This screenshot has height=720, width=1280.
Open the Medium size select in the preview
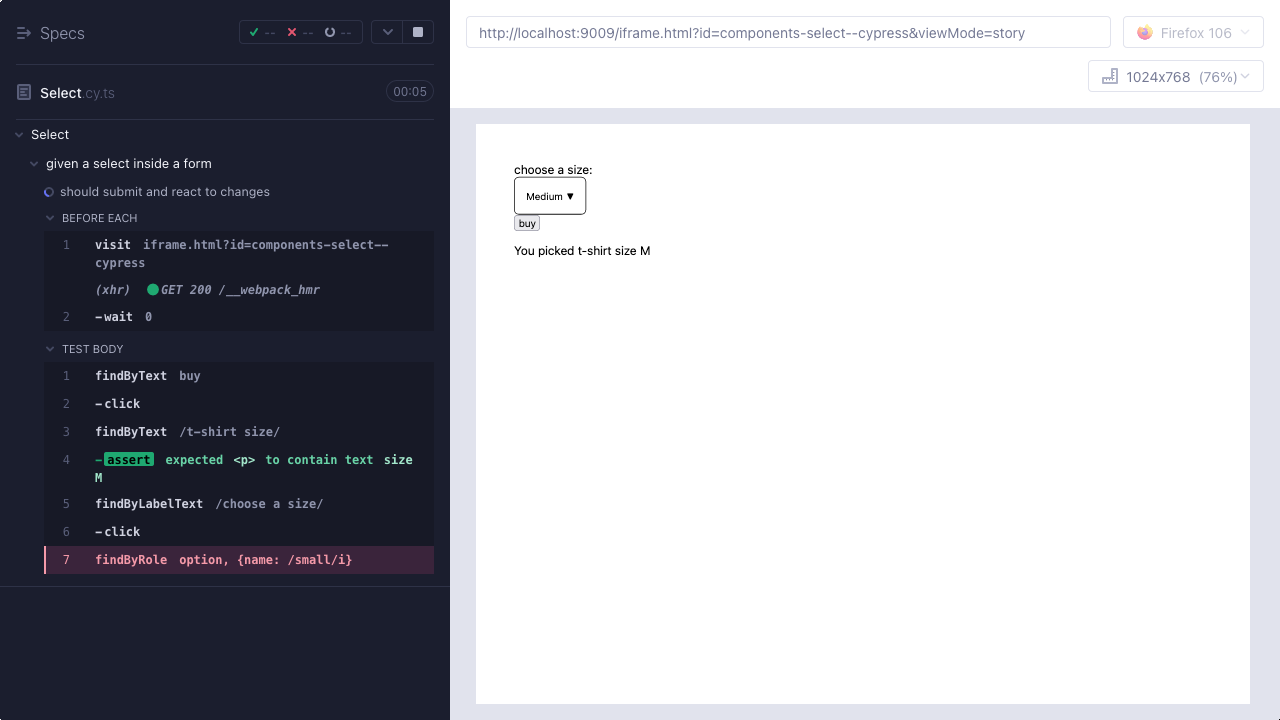point(550,195)
